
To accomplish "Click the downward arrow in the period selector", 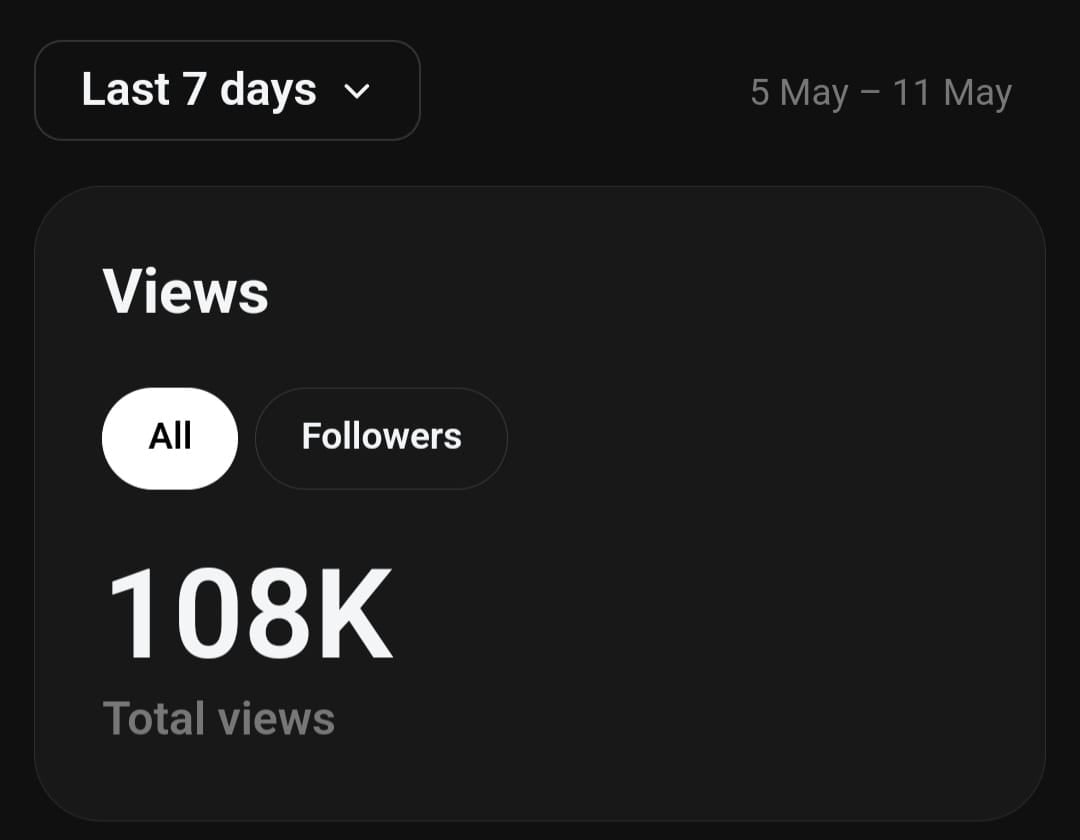I will point(357,92).
